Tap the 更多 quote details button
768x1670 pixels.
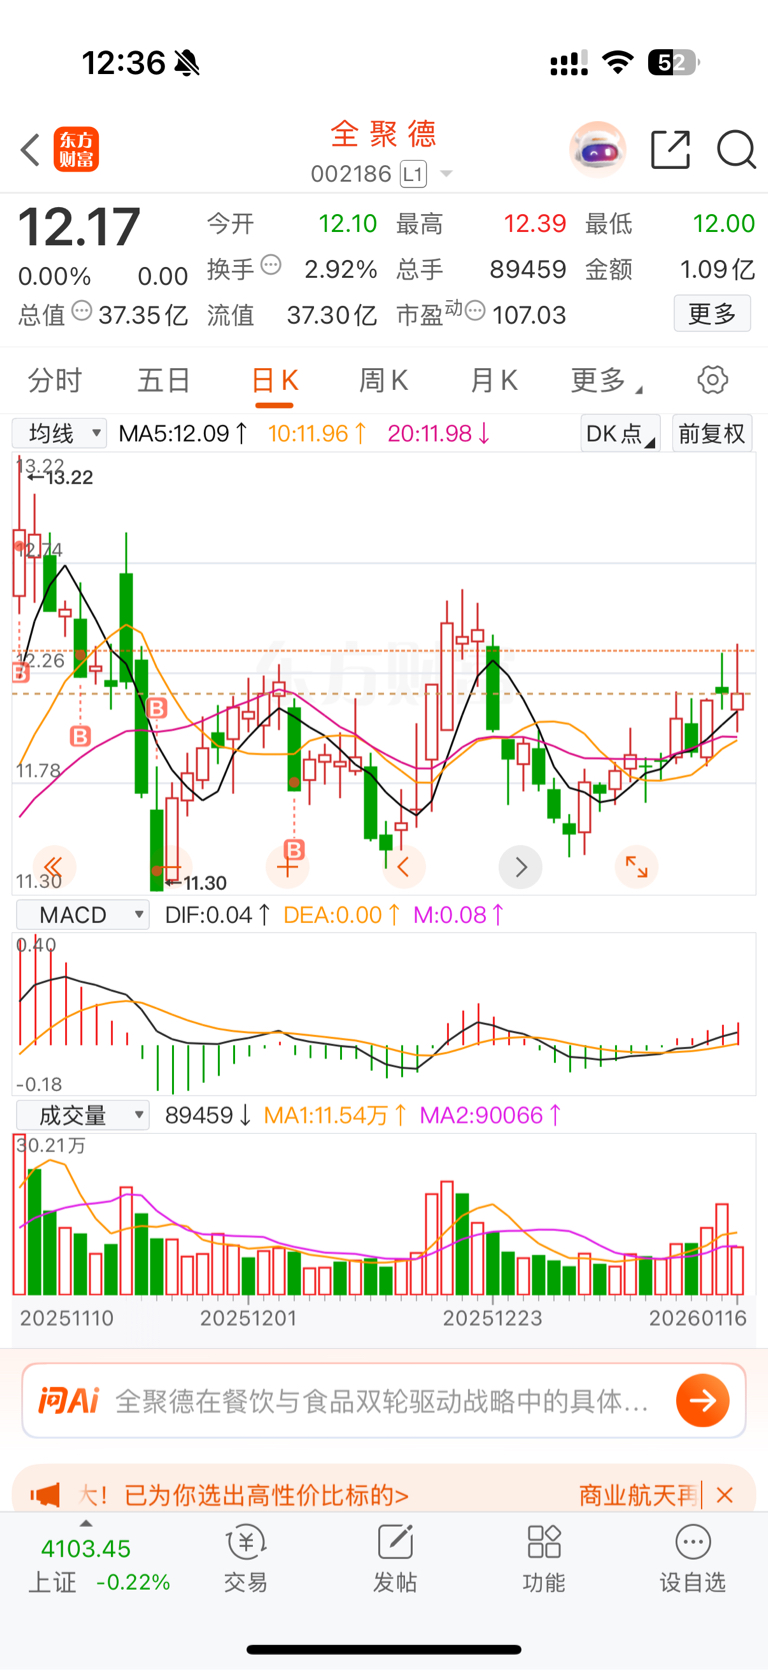coord(712,314)
